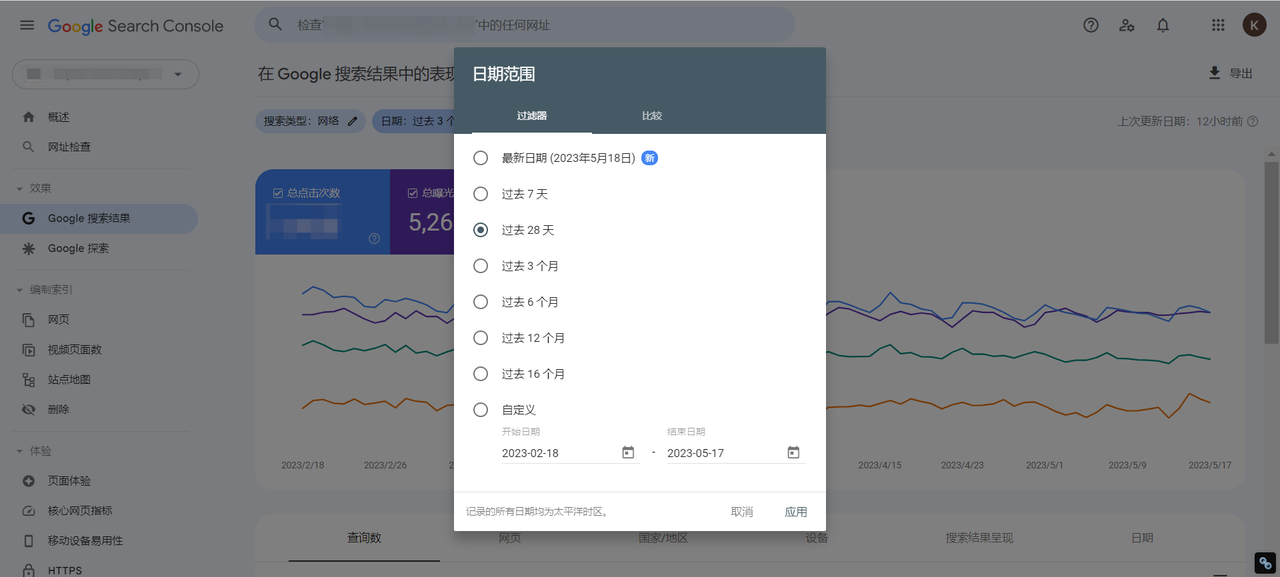The image size is (1280, 577).
Task: Select the 过去 16 个月 radio option
Action: pos(481,374)
